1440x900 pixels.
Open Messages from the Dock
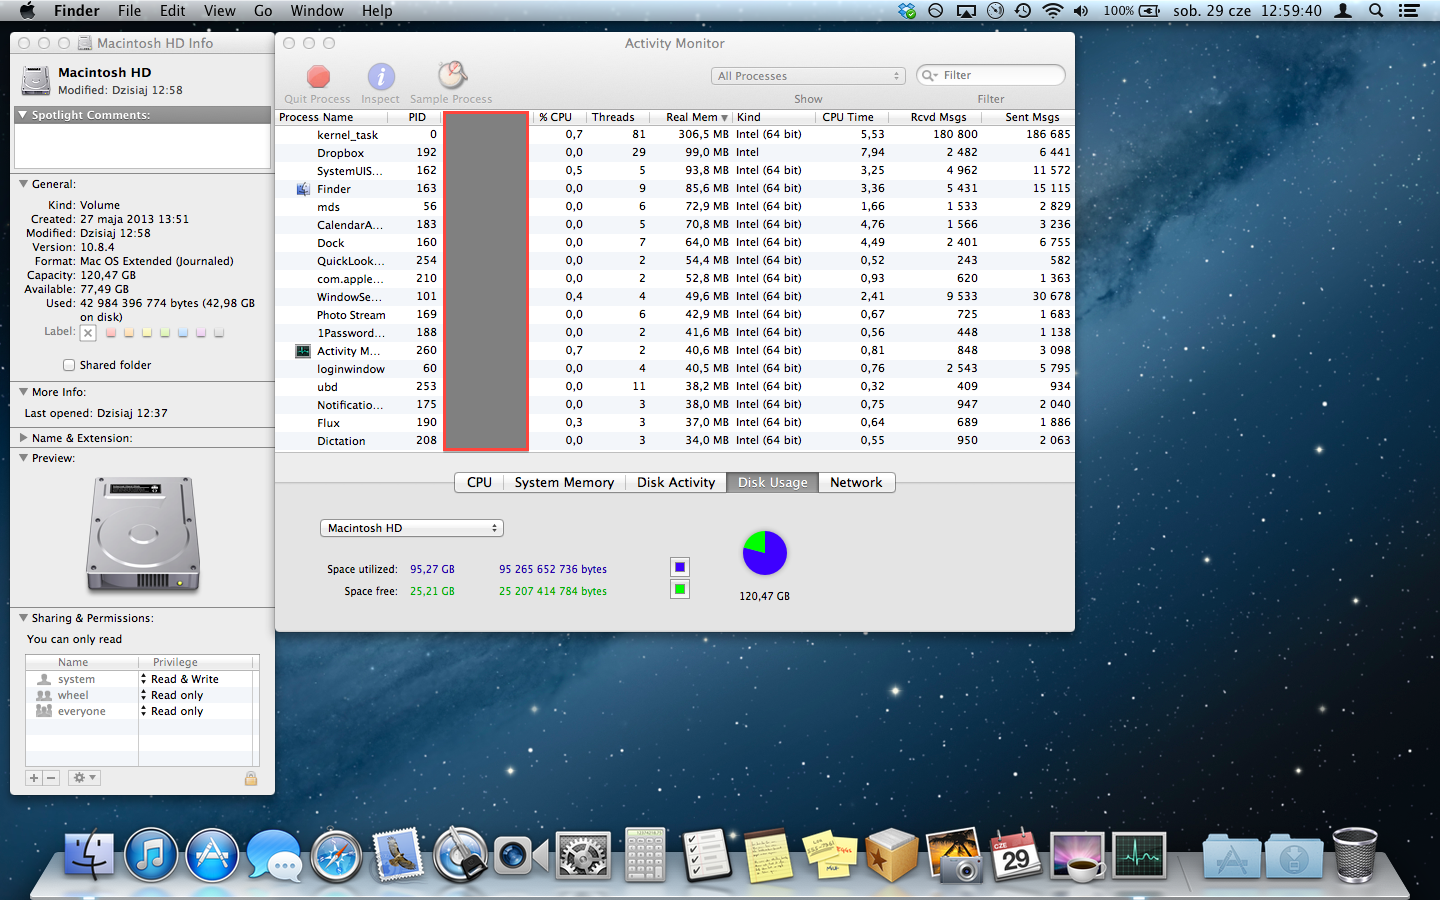pyautogui.click(x=274, y=858)
